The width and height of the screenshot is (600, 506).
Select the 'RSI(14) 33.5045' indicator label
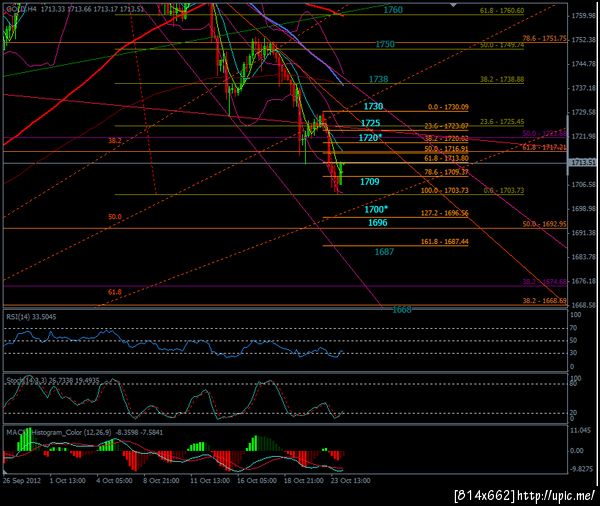click(31, 317)
